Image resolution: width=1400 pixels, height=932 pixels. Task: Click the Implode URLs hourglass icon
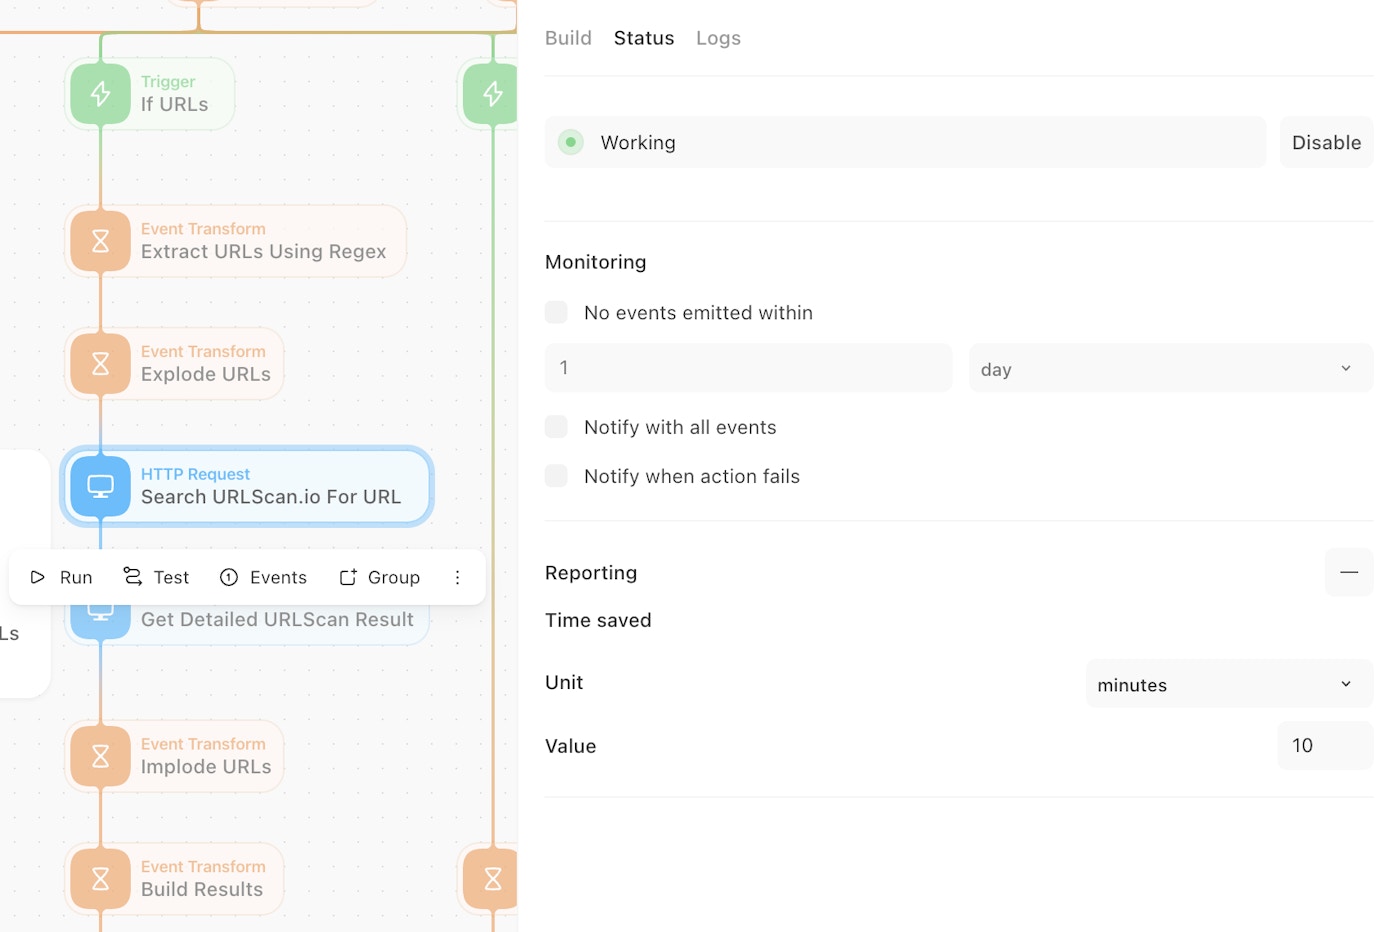pos(100,757)
